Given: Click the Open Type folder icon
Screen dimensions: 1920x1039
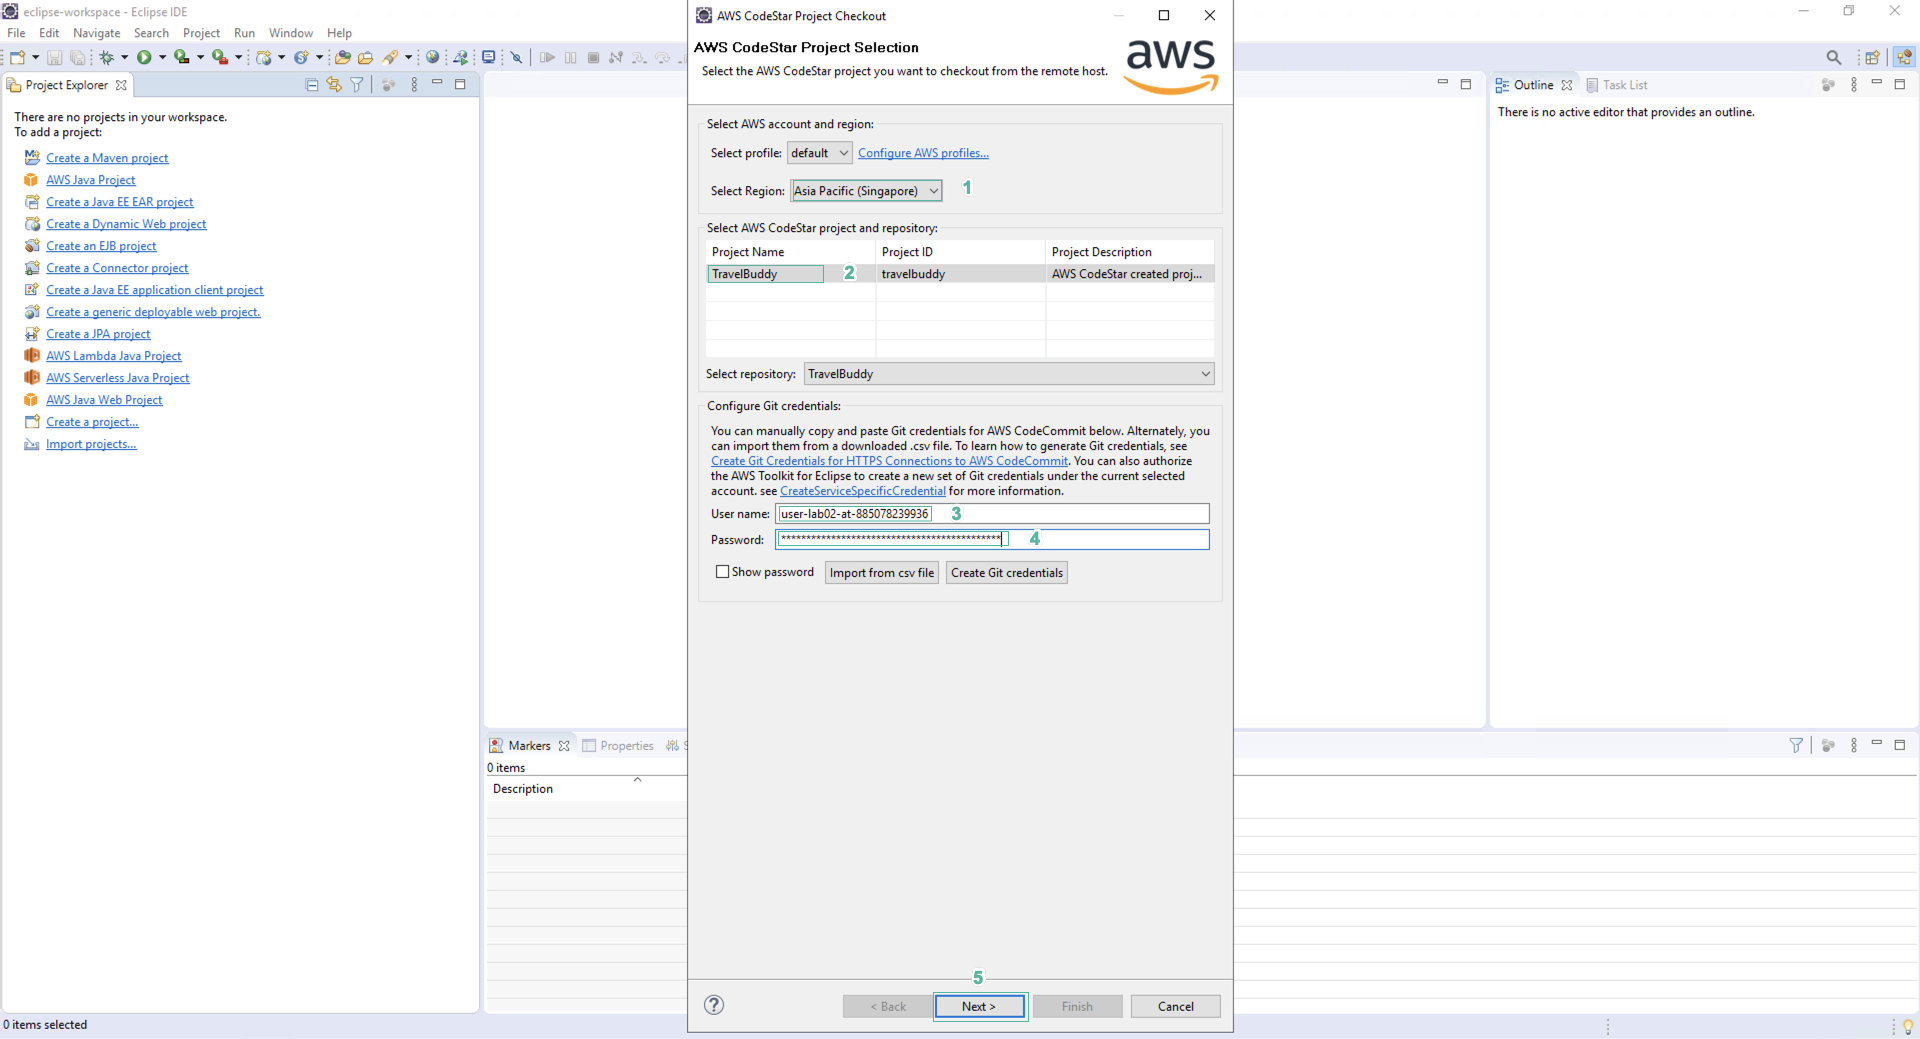Looking at the screenshot, I should click(x=343, y=57).
